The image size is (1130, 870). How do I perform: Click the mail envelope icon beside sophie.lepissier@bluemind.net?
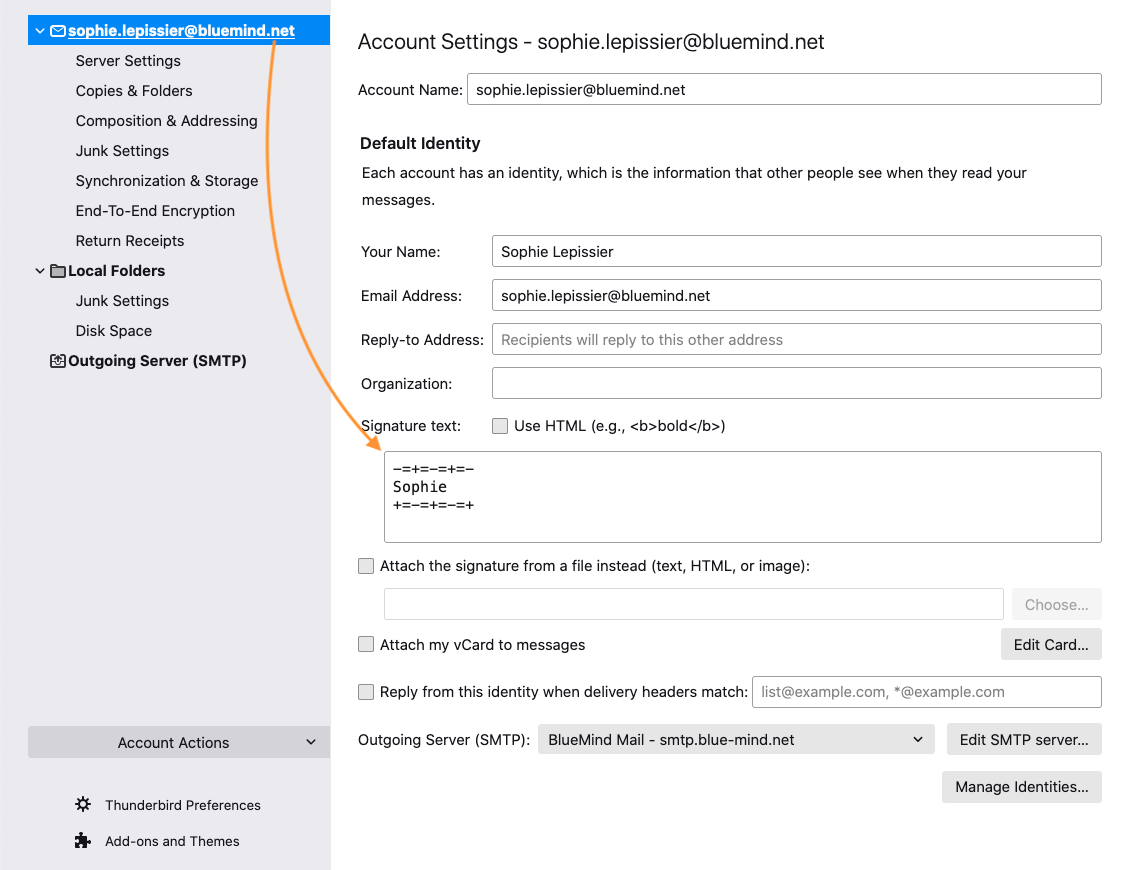pos(58,31)
